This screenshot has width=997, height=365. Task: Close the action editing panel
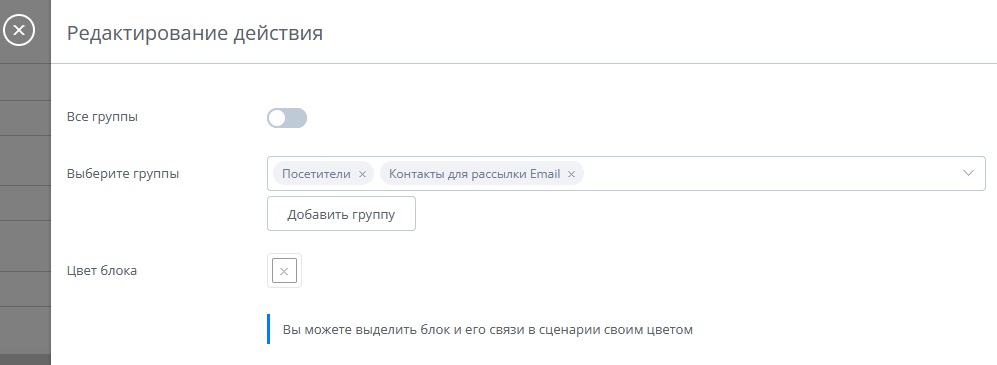(19, 30)
